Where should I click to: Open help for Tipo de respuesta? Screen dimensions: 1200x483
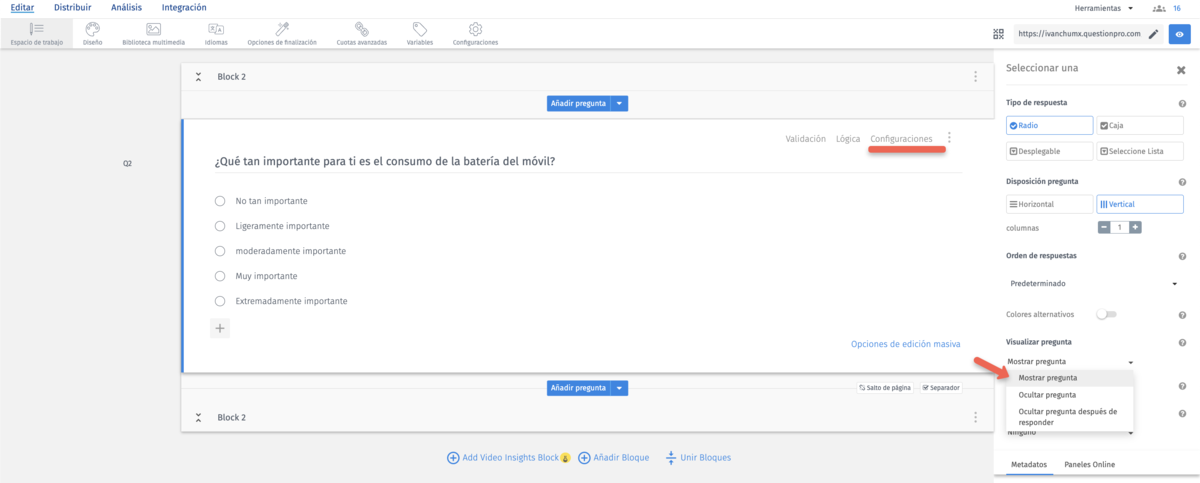pyautogui.click(x=1183, y=104)
